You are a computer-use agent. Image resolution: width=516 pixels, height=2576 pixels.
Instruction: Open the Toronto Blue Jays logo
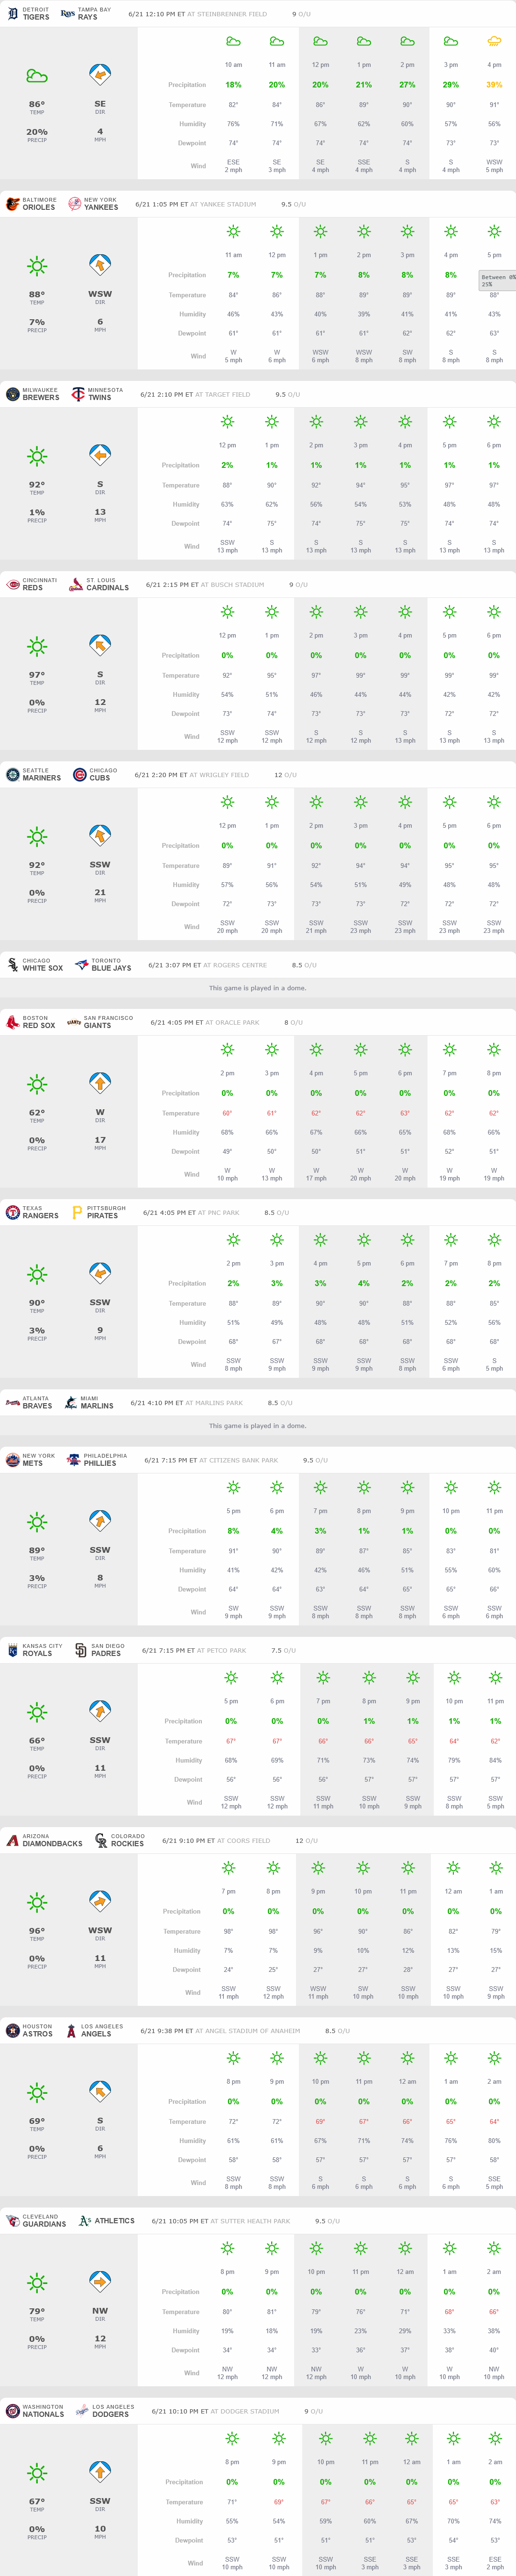point(81,965)
